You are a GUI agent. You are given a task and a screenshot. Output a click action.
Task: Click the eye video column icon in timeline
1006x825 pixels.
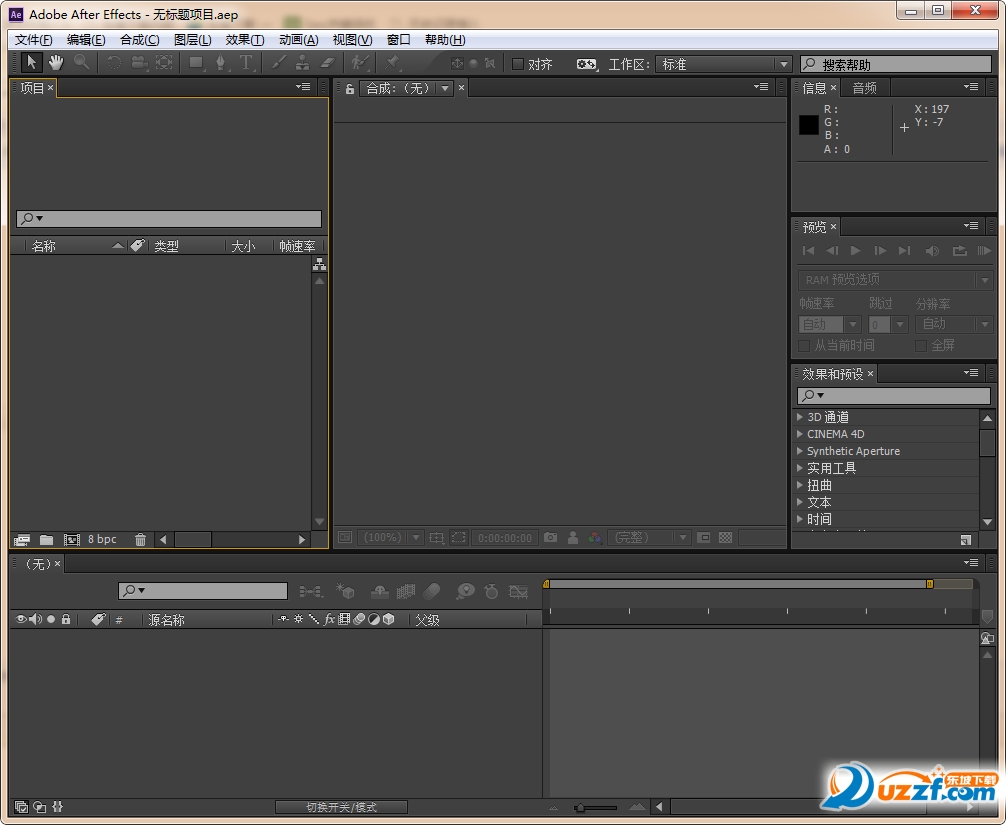21,620
